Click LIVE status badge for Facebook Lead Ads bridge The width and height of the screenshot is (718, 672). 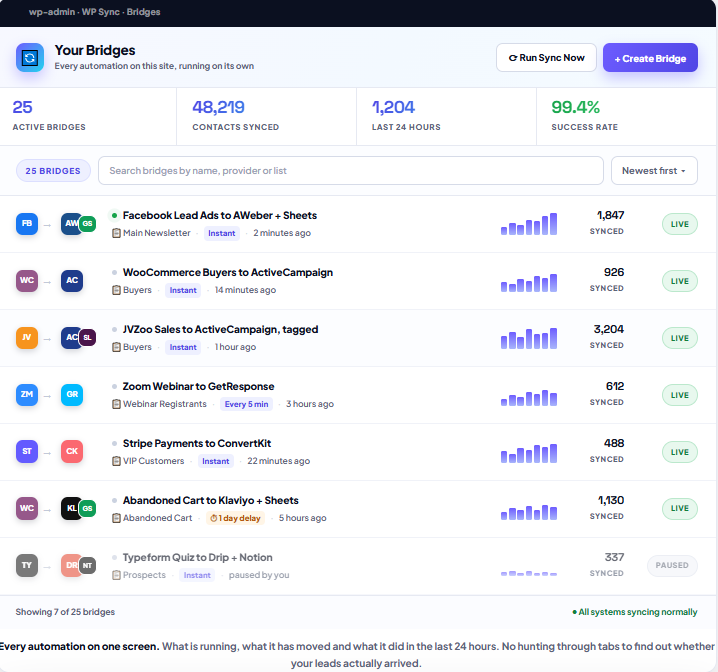click(680, 224)
